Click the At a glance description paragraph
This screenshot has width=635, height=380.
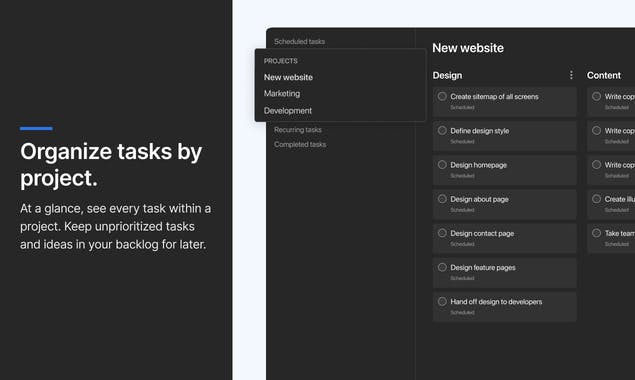[115, 226]
